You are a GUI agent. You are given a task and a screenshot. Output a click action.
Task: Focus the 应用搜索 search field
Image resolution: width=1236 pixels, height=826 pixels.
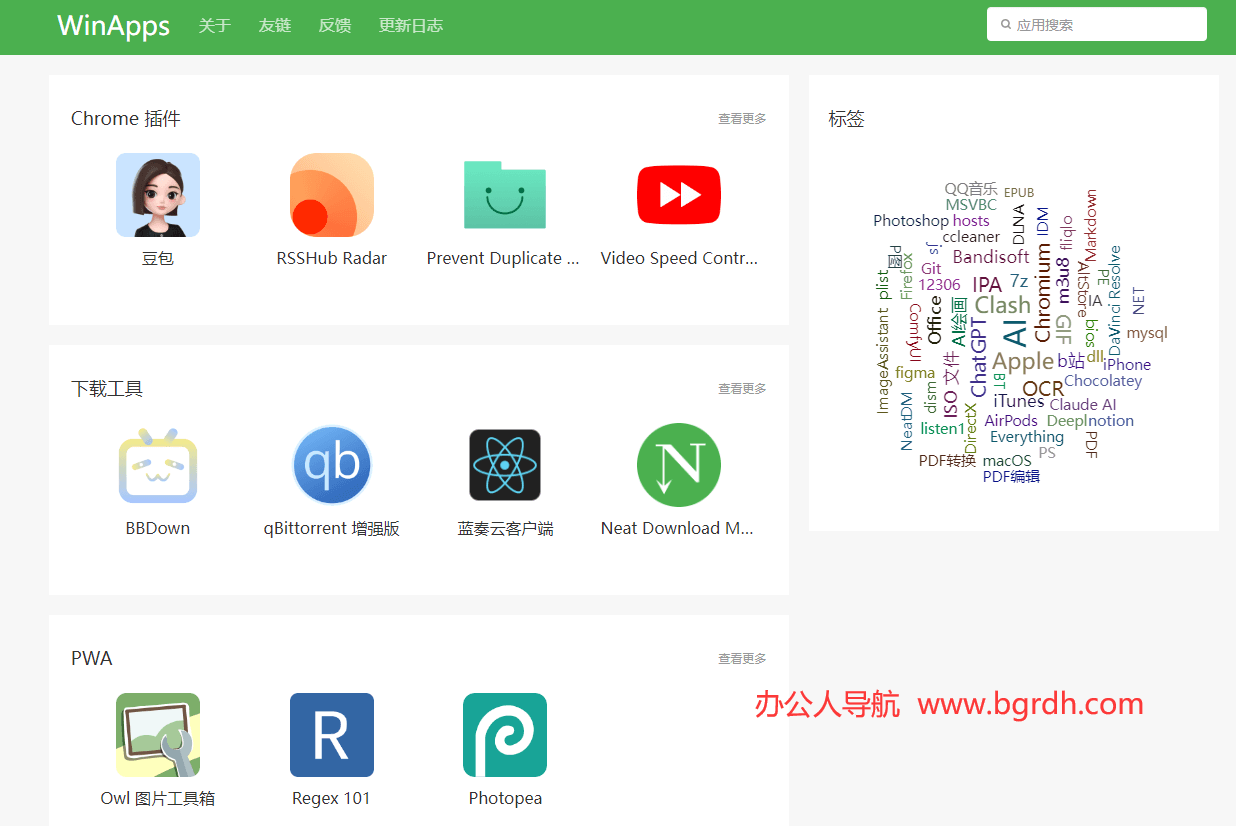(x=1097, y=24)
